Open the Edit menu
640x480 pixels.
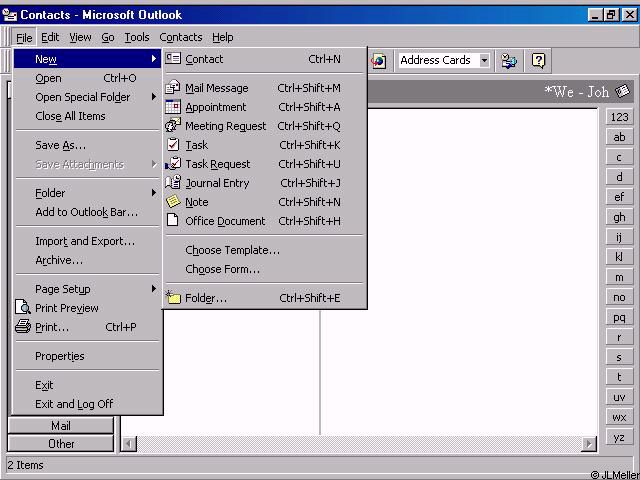pos(50,38)
